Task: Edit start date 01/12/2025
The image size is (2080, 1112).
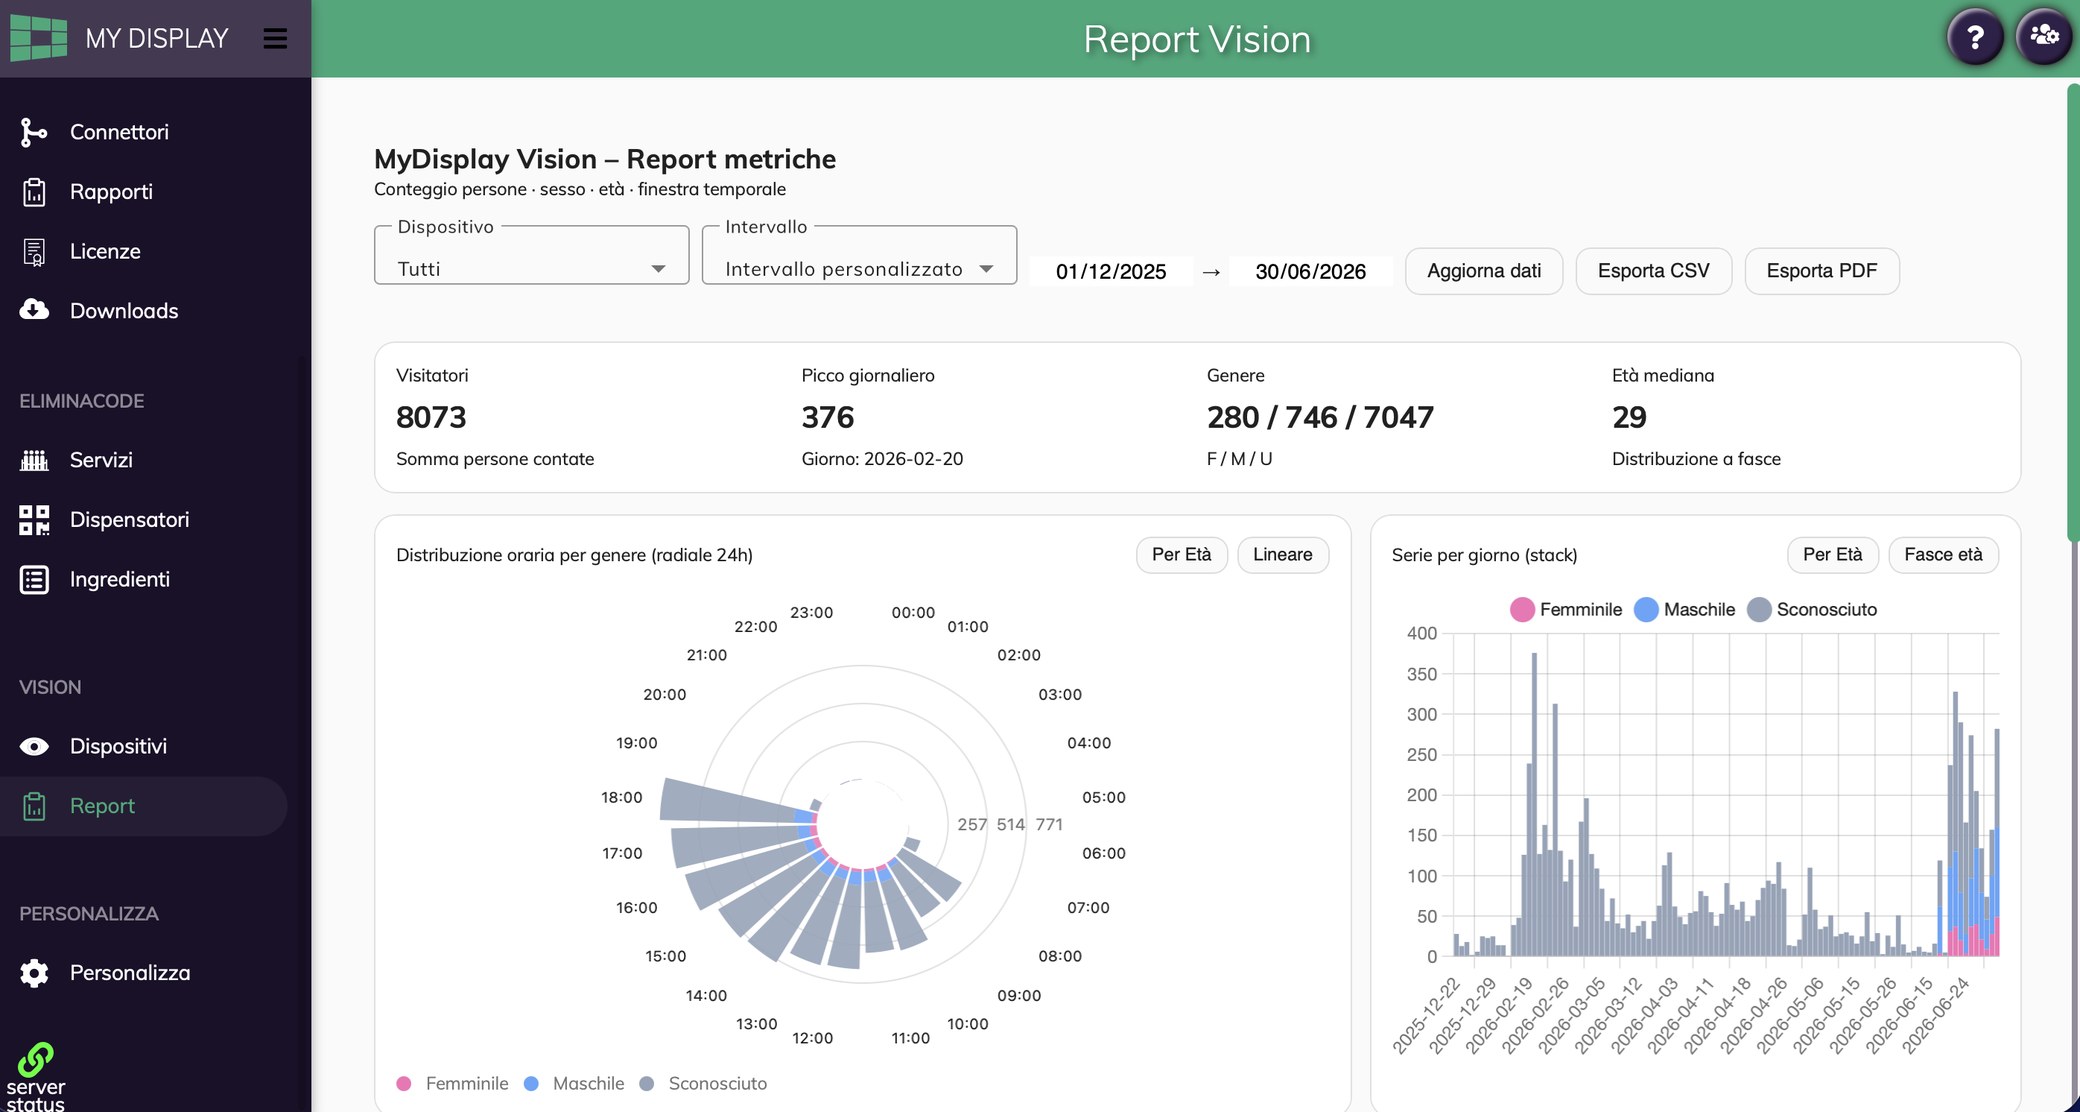Action: click(1111, 271)
